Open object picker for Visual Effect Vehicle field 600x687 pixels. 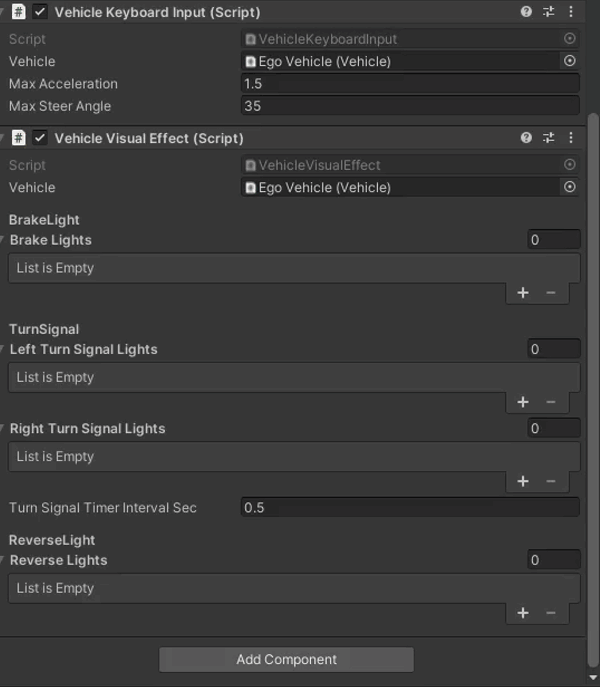(569, 187)
